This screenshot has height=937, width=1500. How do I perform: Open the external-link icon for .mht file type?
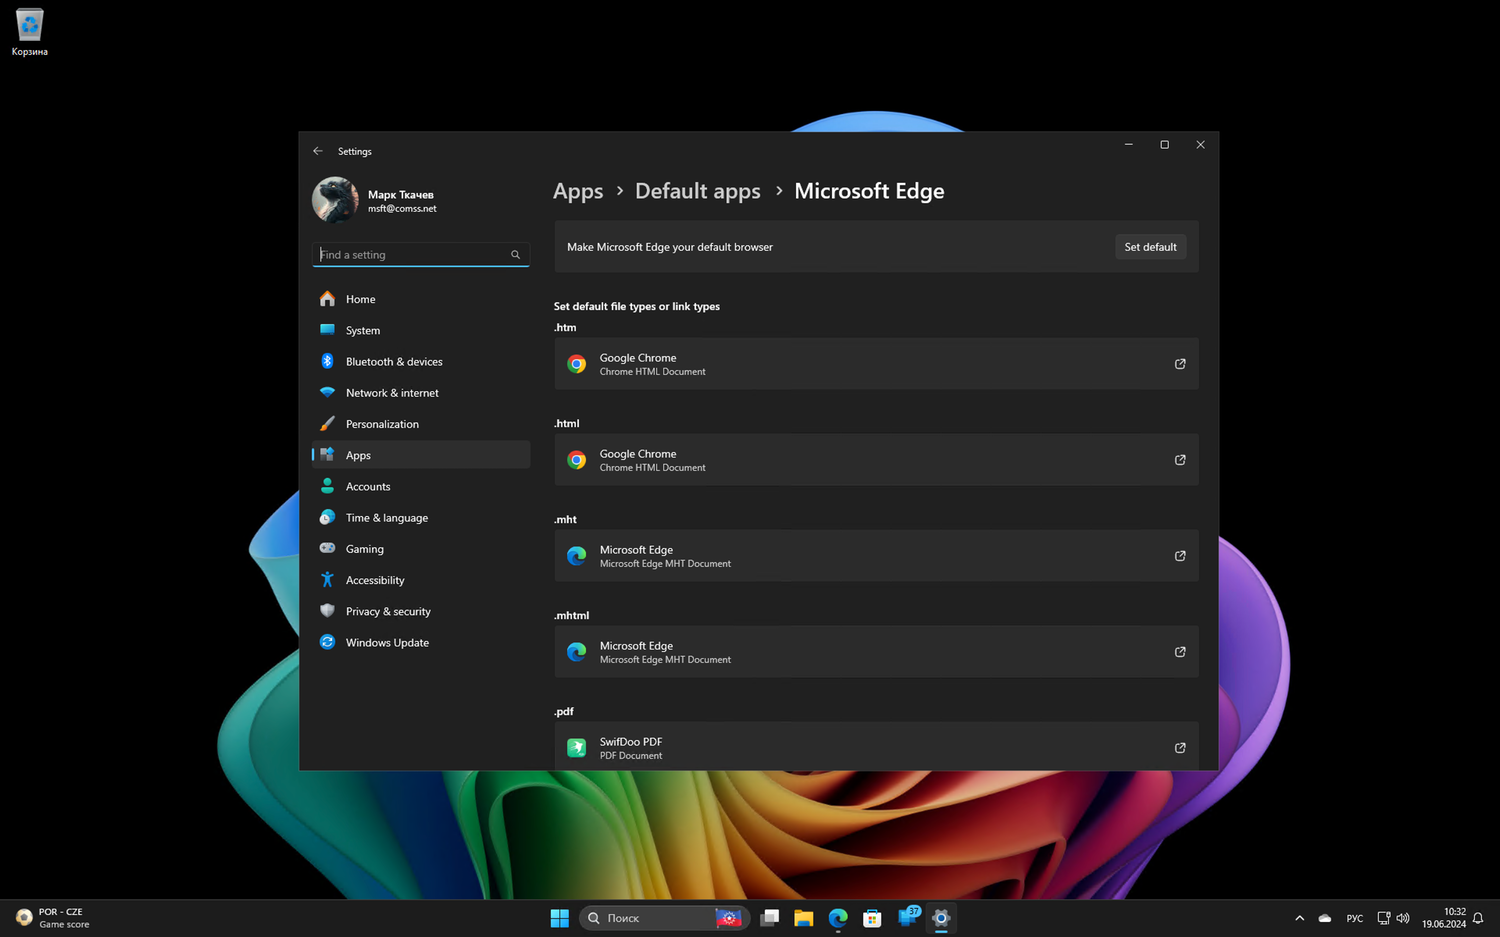click(1180, 556)
